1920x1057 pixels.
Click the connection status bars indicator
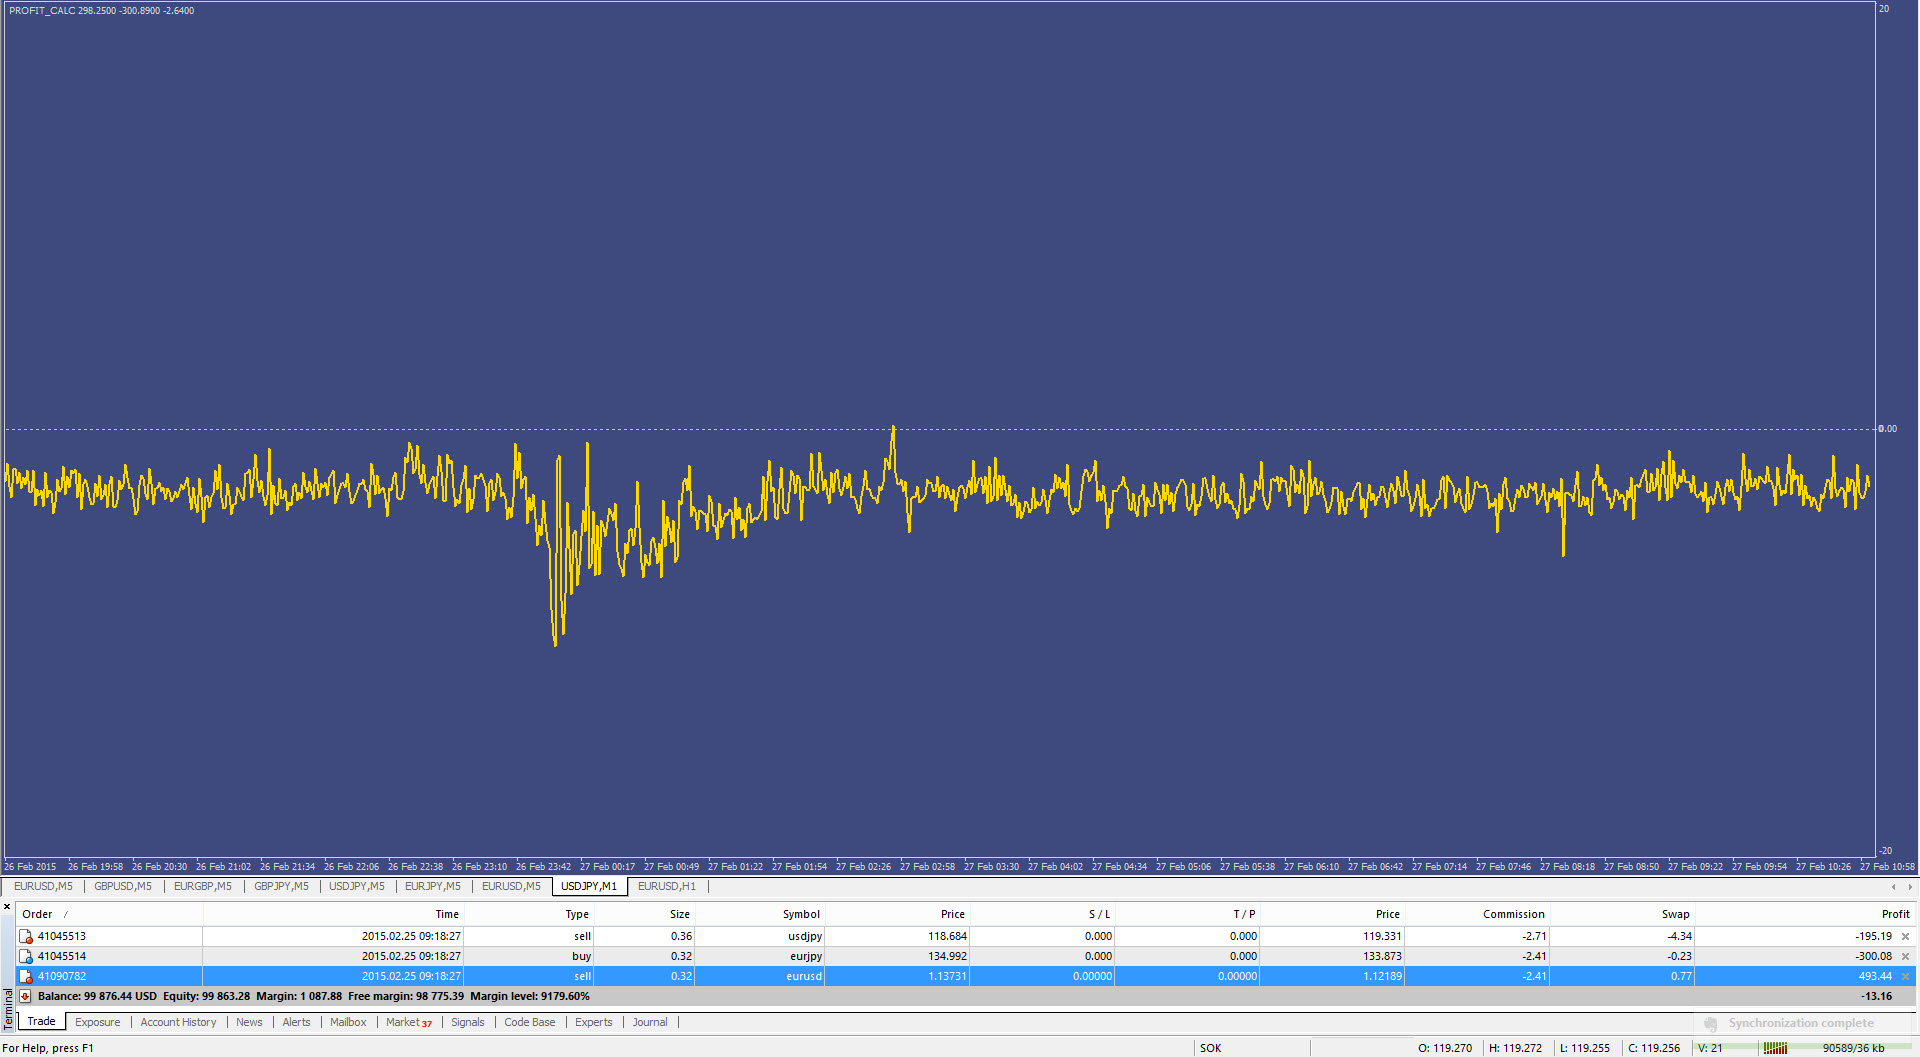[1775, 1048]
